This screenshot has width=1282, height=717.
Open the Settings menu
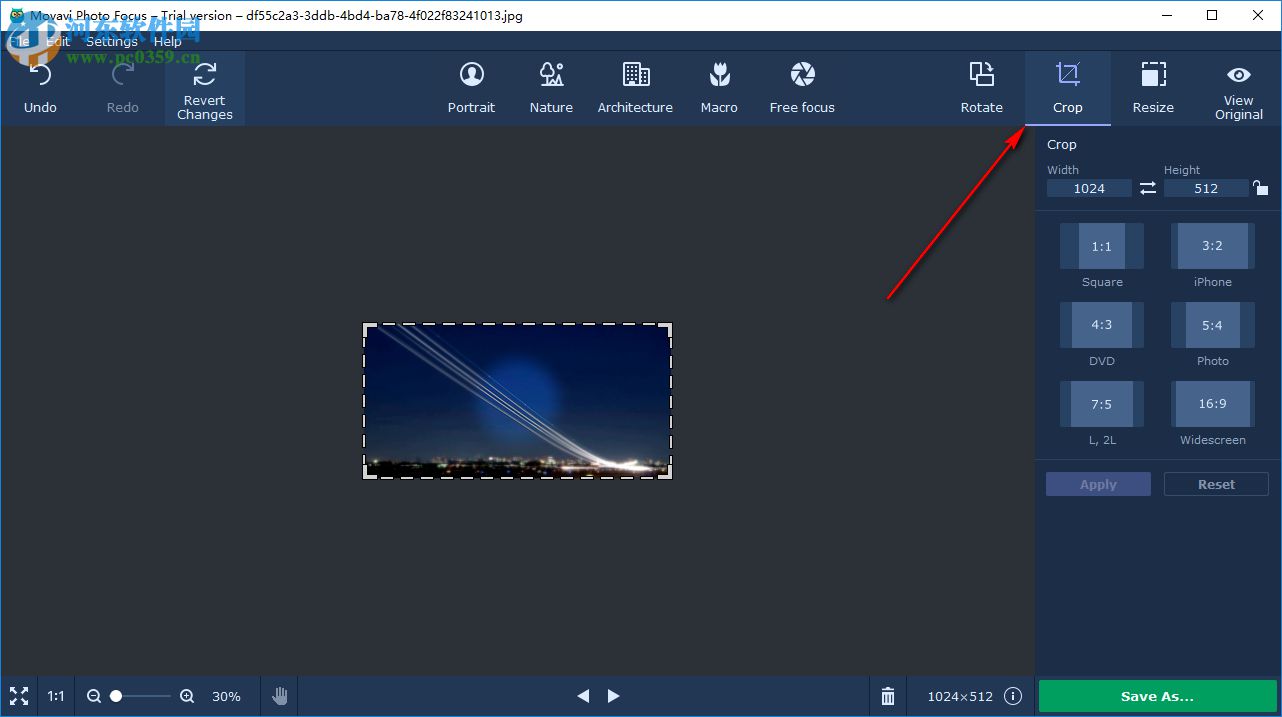pos(112,41)
